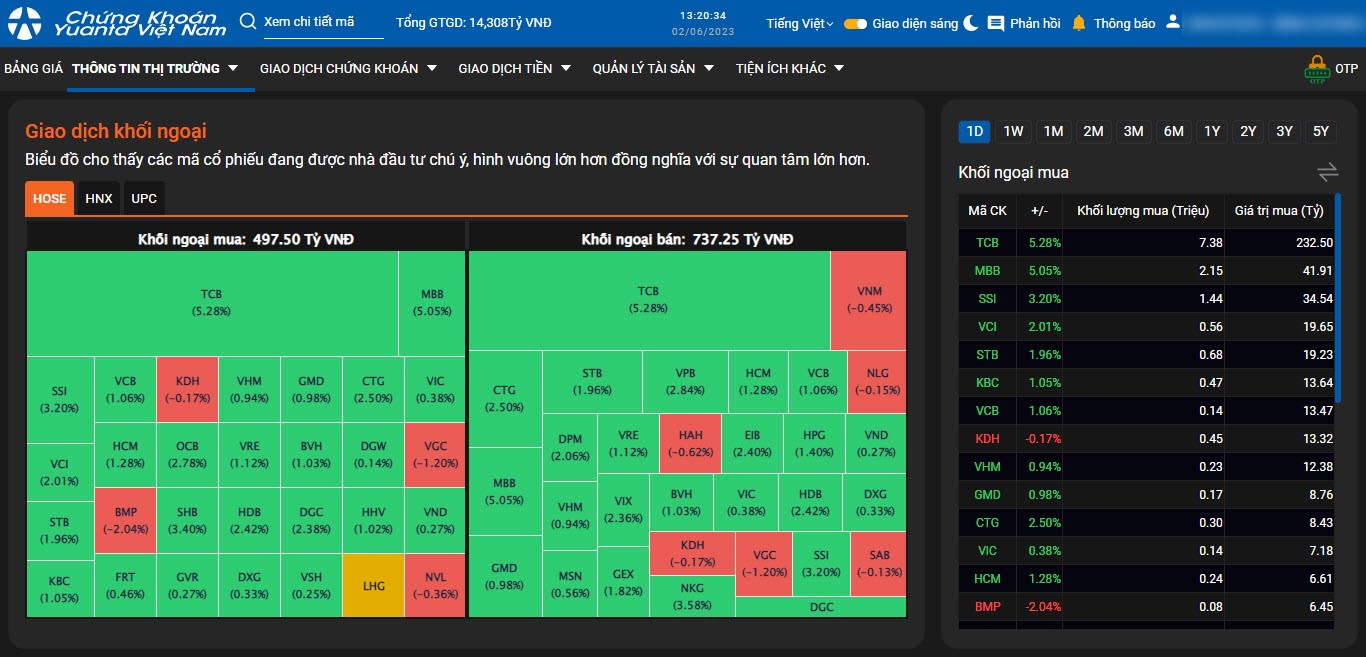Select the 1W time range option
This screenshot has height=657, width=1366.
(1014, 131)
